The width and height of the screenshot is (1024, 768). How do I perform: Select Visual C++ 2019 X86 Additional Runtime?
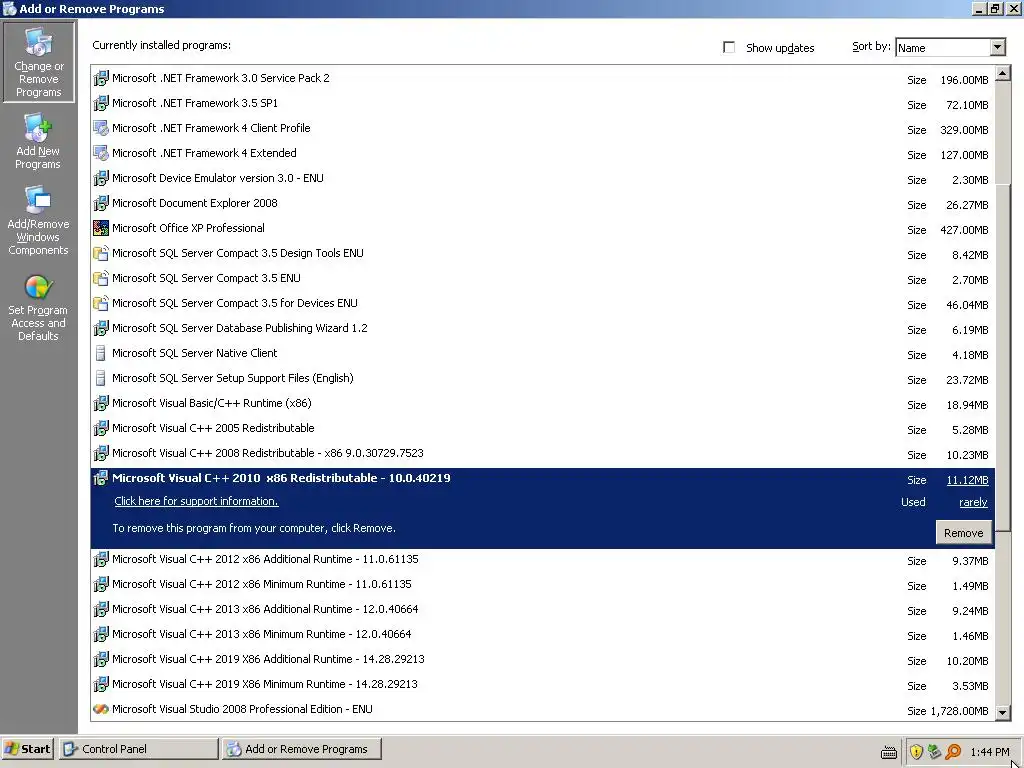pyautogui.click(x=268, y=660)
